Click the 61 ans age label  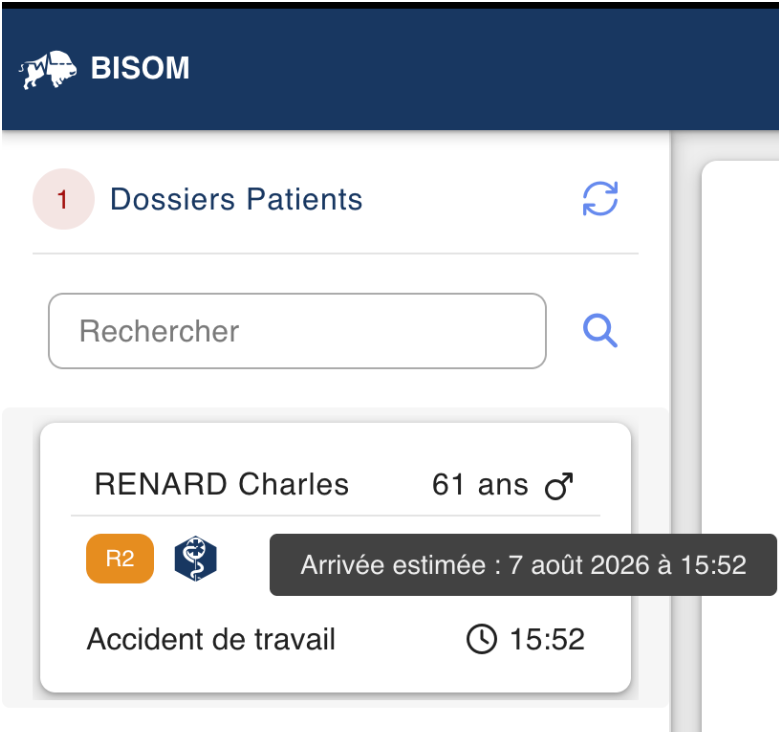coord(480,485)
